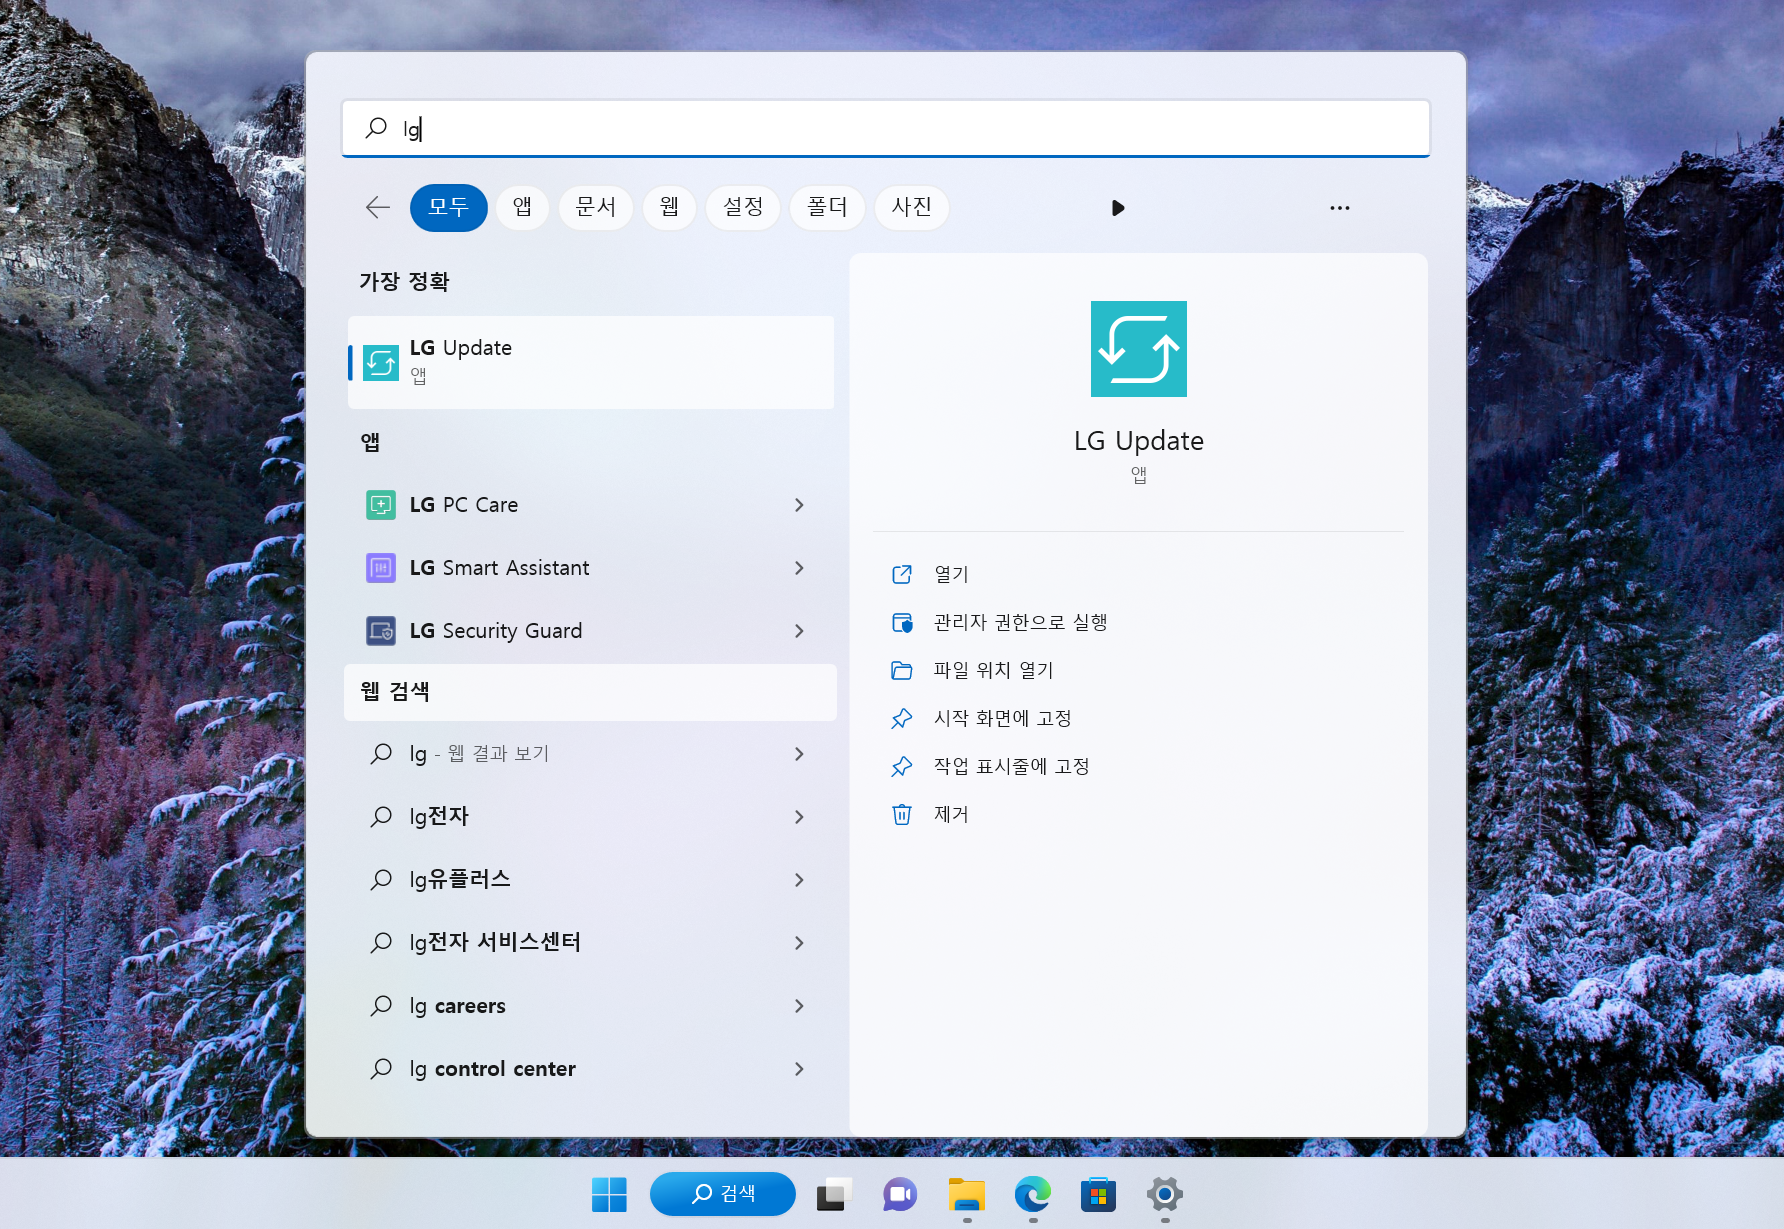Image resolution: width=1784 pixels, height=1229 pixels.
Task: Open the Chat app on the taskbar
Action: (x=900, y=1194)
